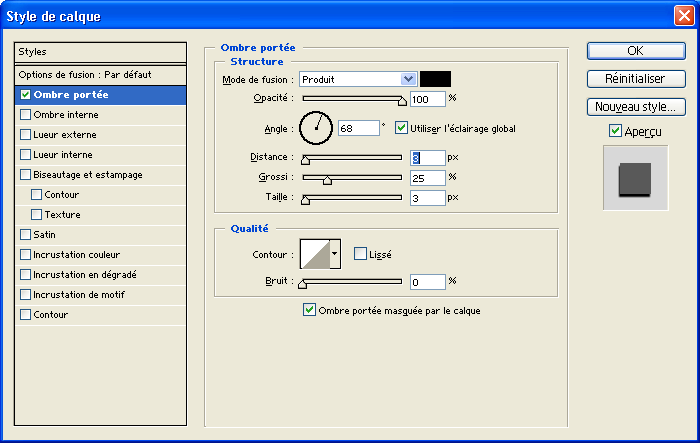
Task: Expand the contour picker dropdown arrow
Action: tap(335, 255)
